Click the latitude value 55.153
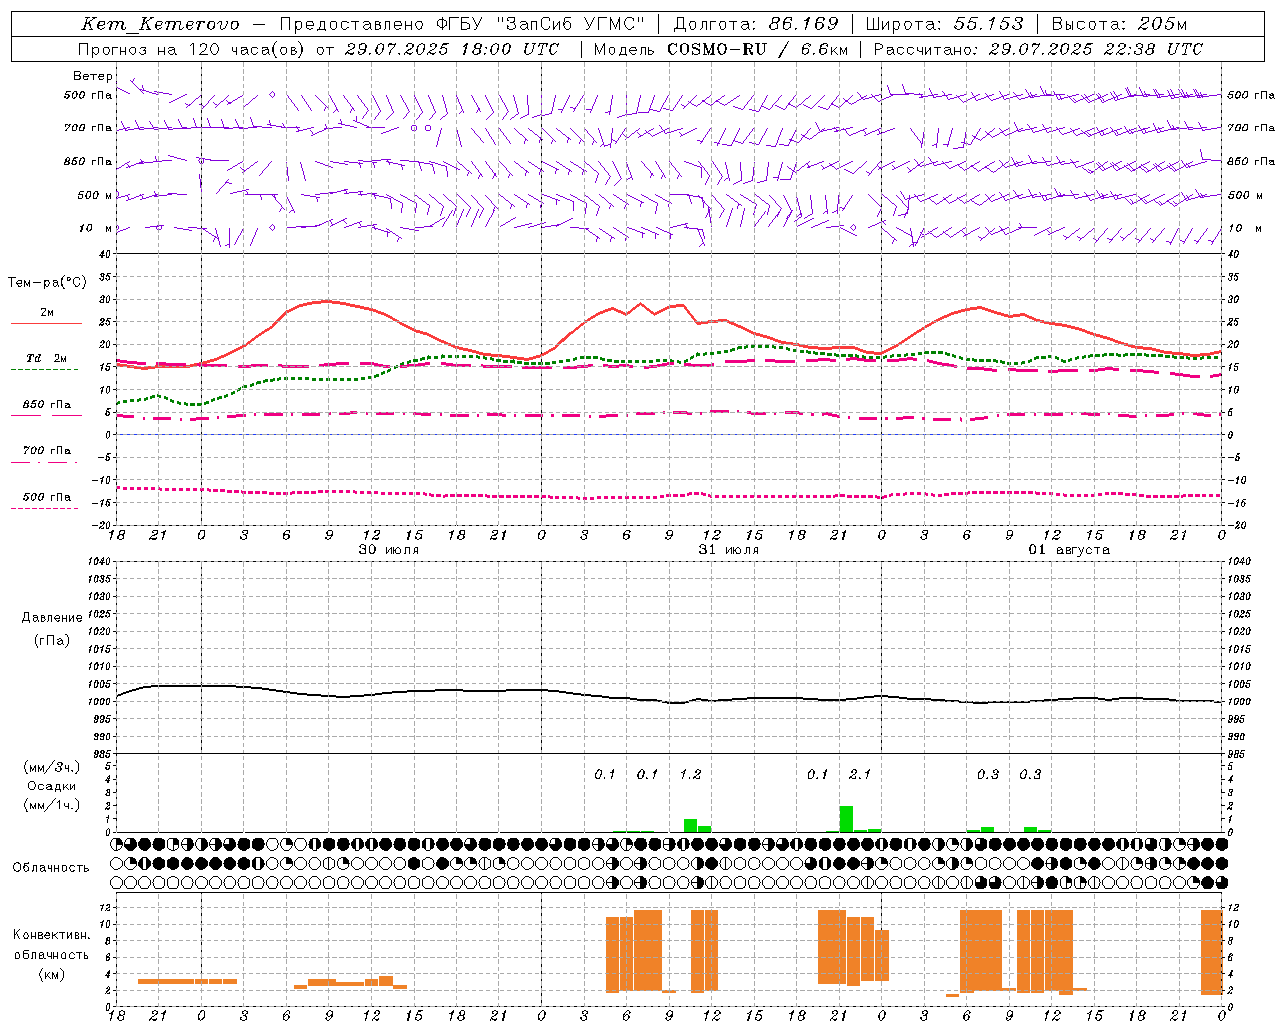 [988, 24]
